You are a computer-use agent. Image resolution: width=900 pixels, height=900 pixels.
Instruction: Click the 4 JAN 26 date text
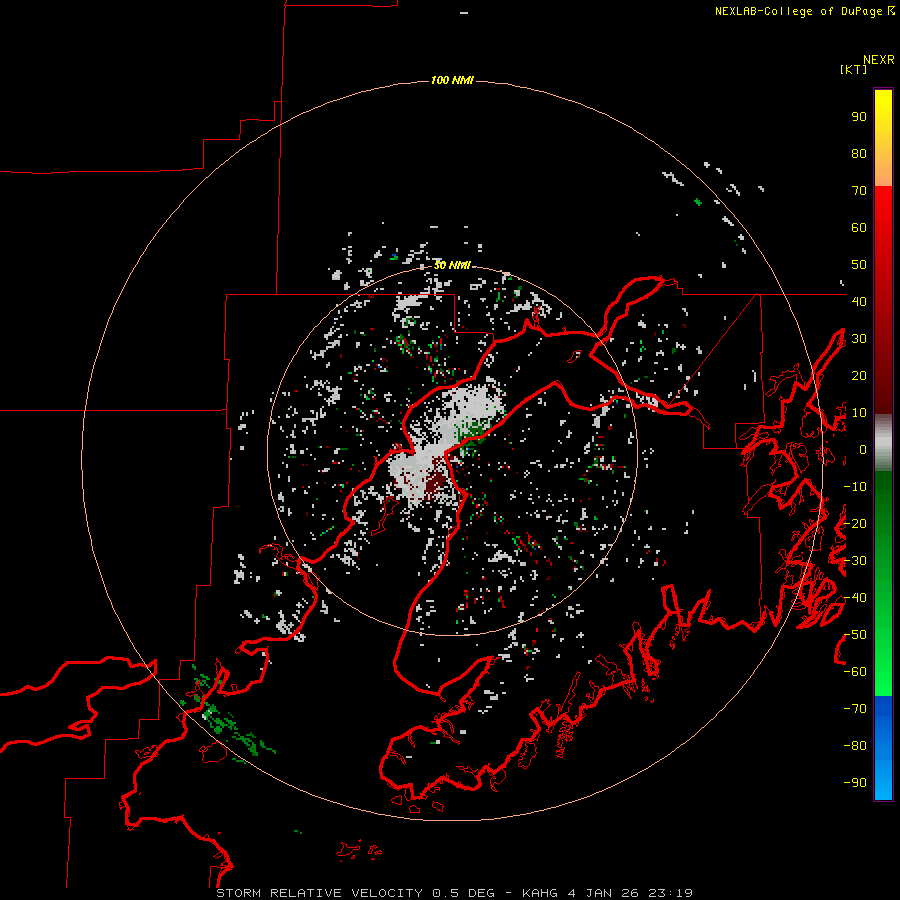[x=603, y=893]
